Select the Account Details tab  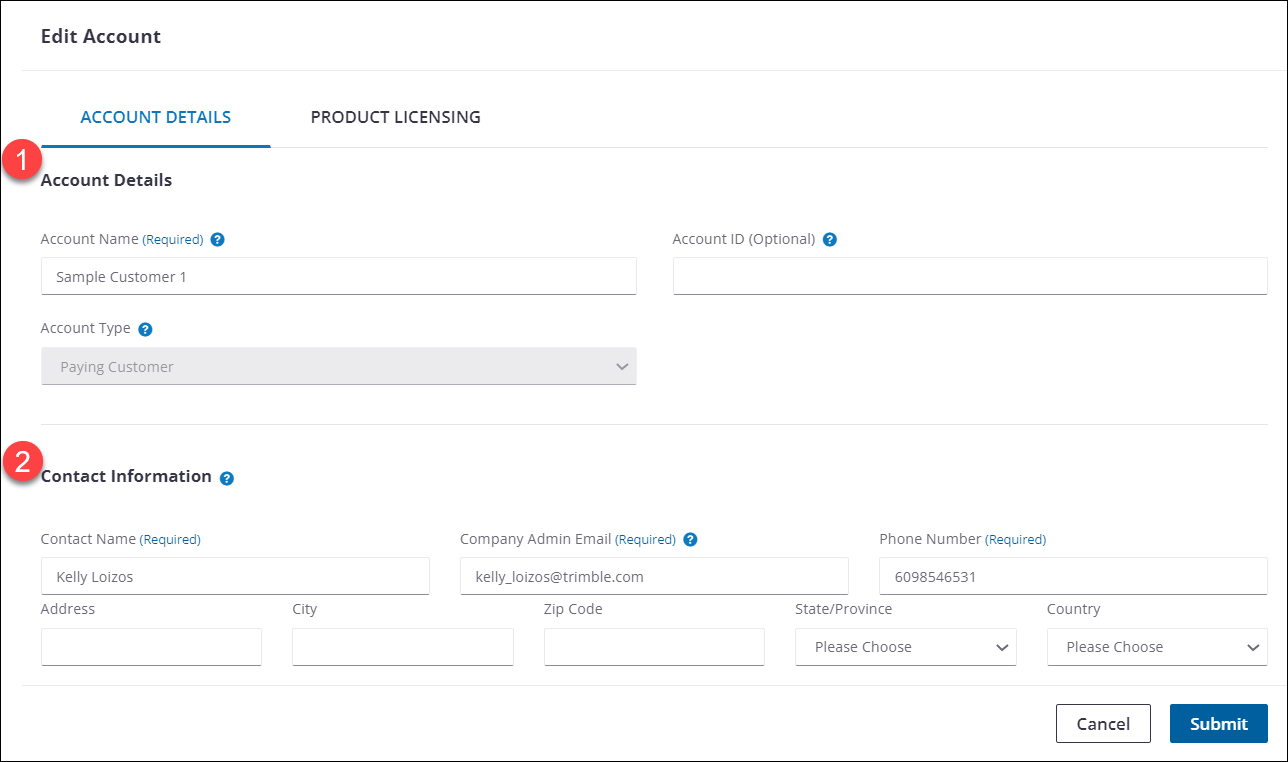[155, 117]
